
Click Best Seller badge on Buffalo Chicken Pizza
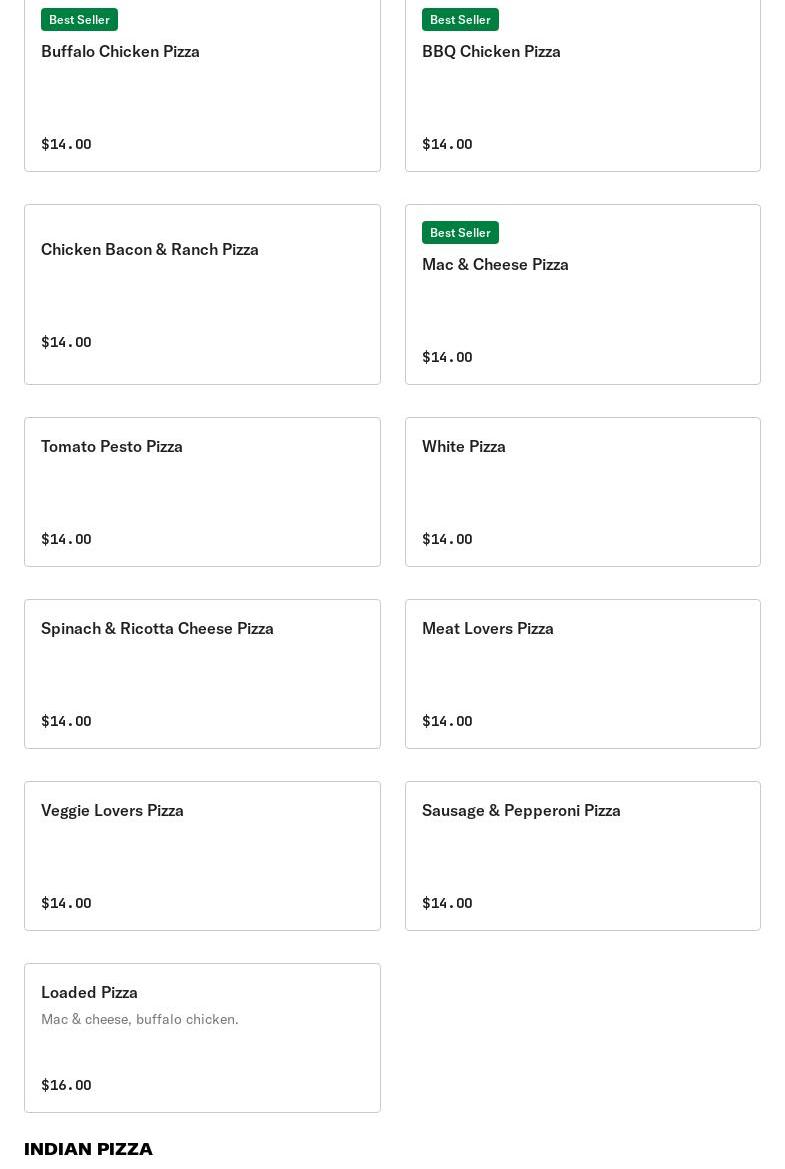coord(79,20)
